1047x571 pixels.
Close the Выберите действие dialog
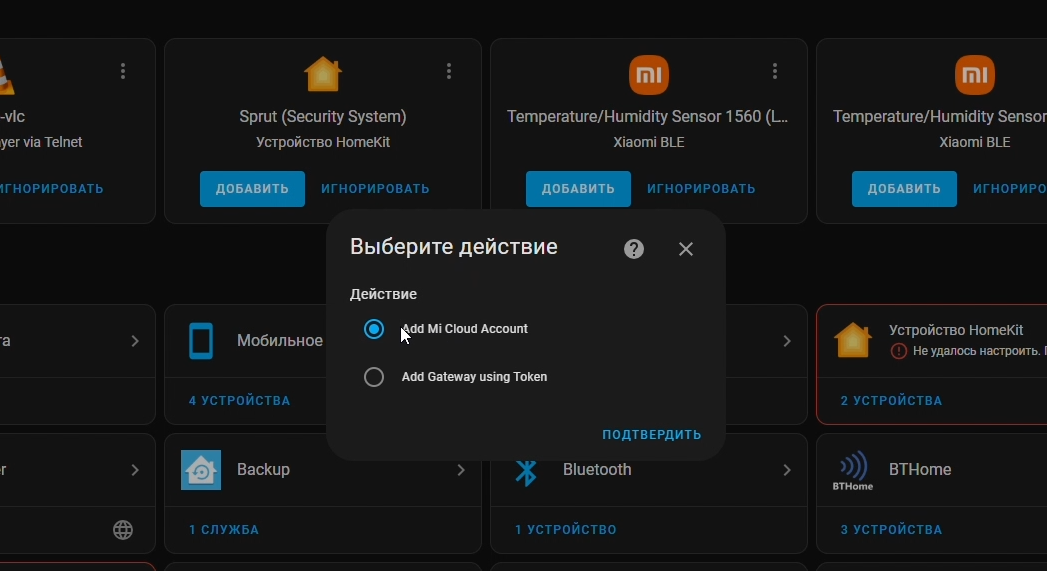point(686,249)
